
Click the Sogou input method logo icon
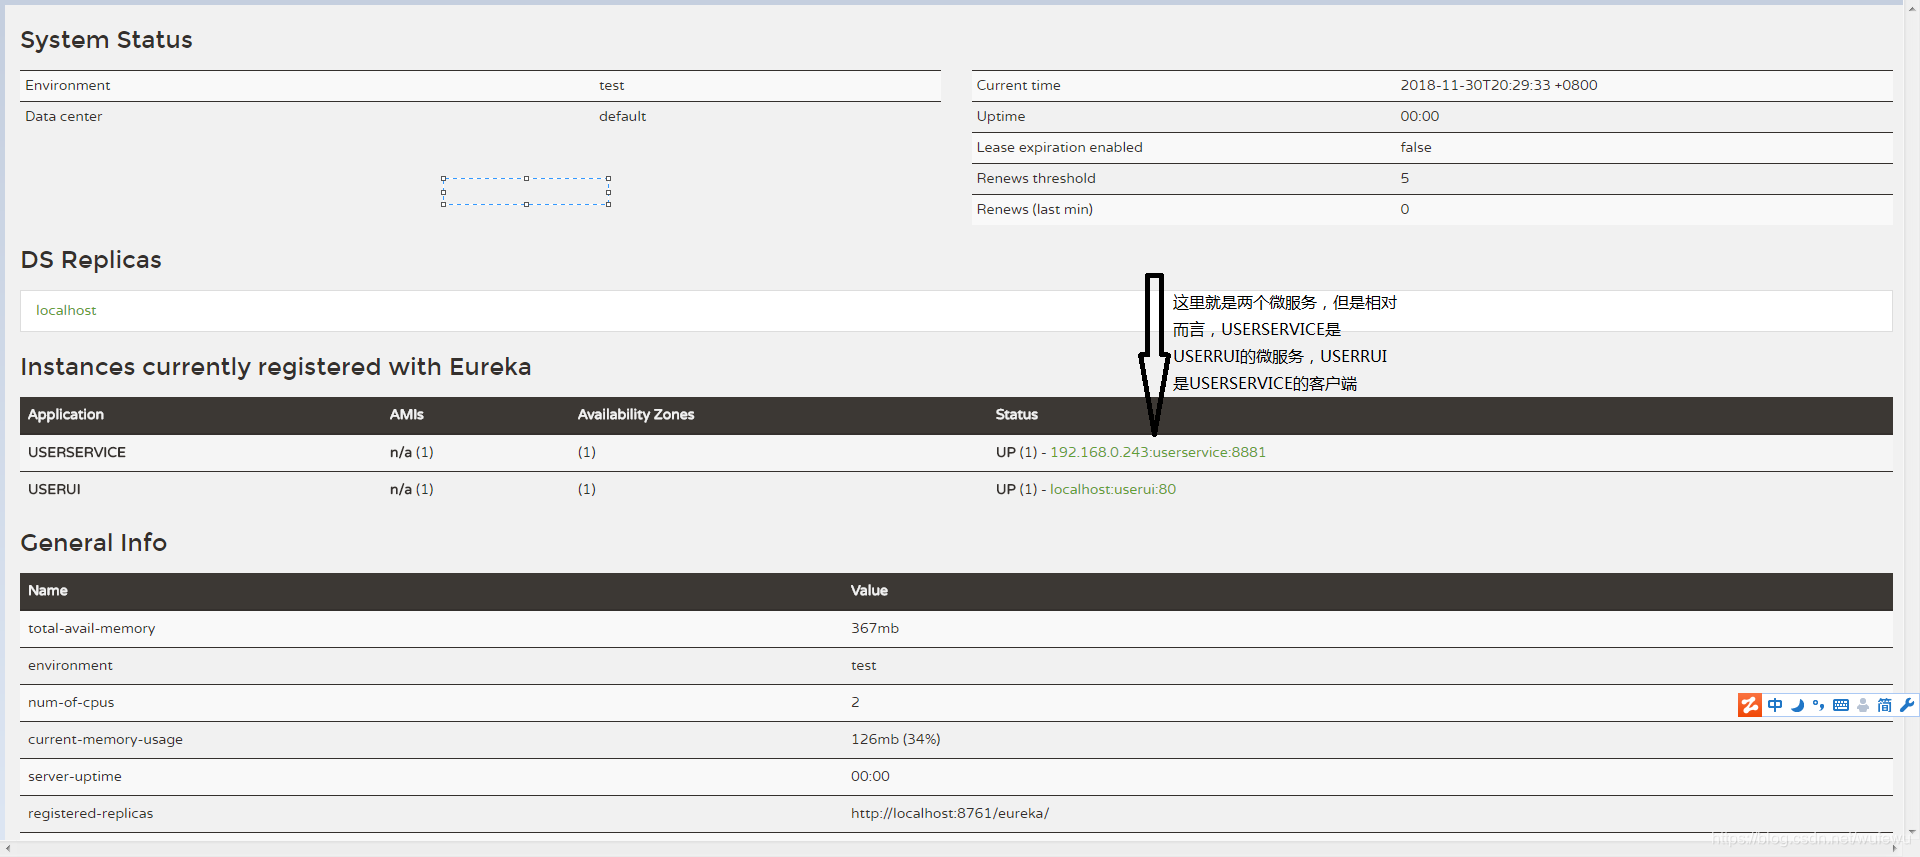(1749, 705)
